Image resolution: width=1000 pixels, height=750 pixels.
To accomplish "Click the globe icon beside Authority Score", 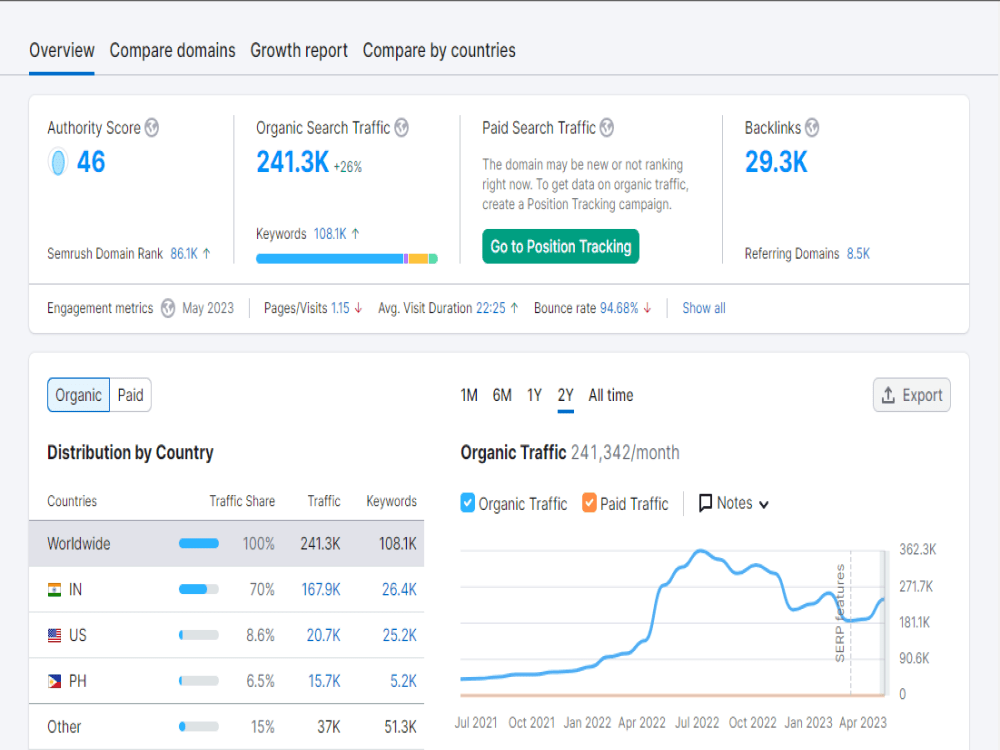I will coord(152,128).
